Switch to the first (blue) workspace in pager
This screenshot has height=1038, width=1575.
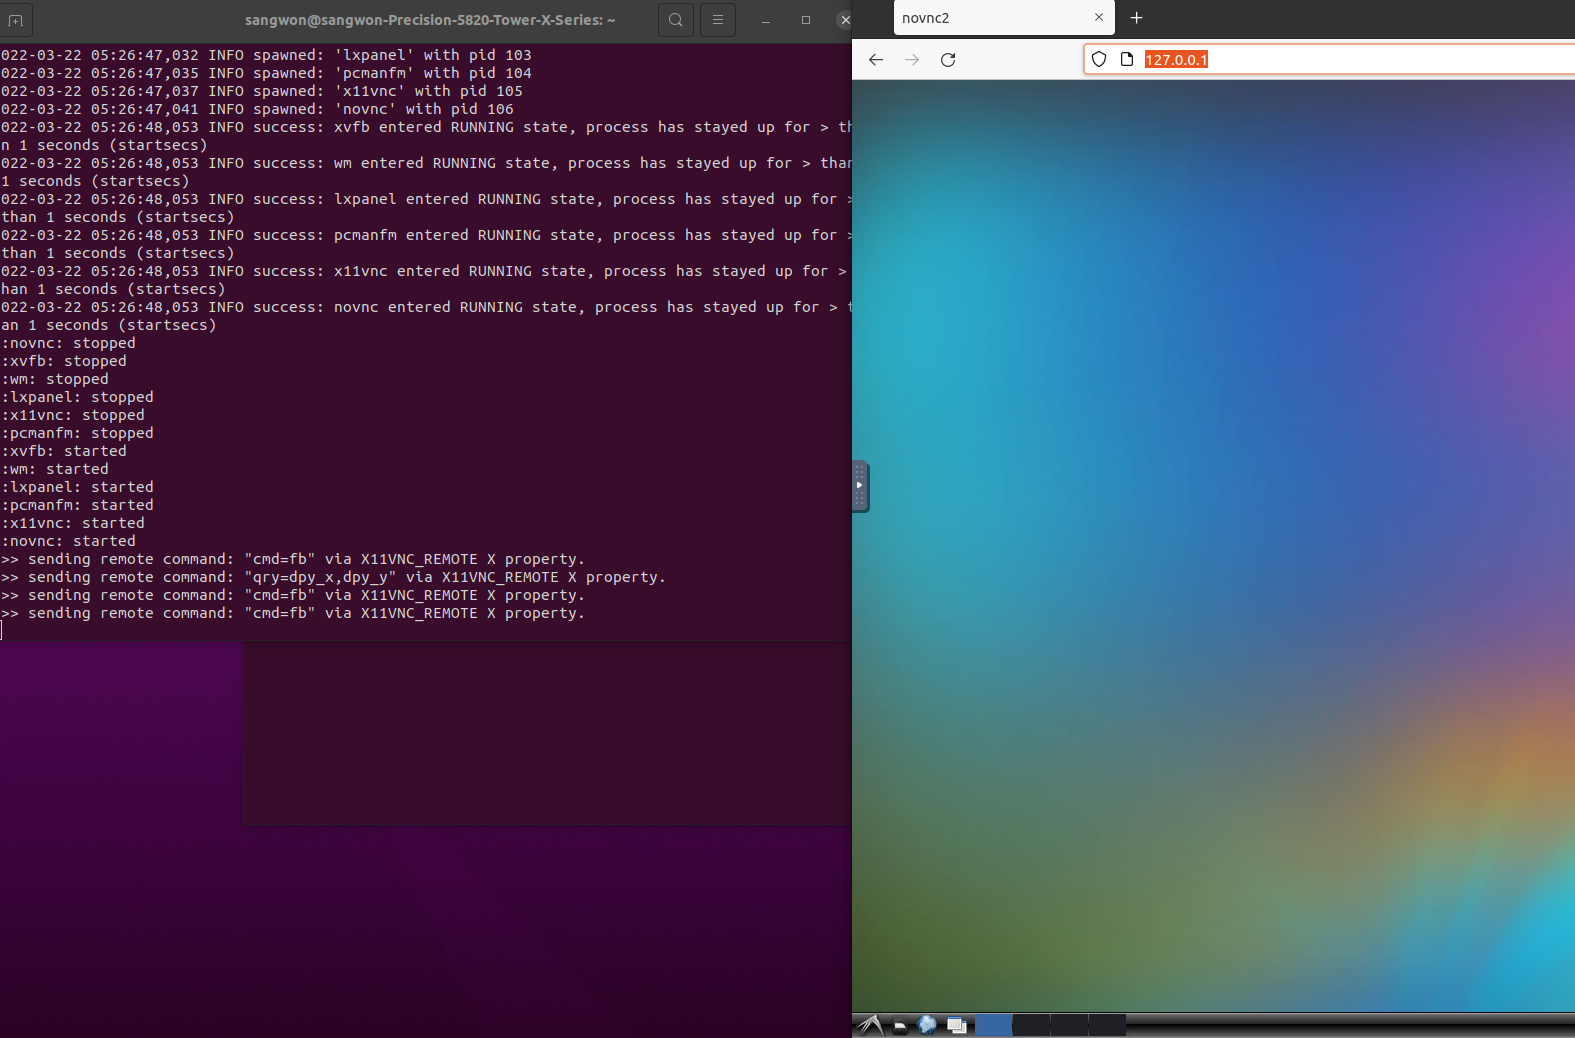[993, 1025]
